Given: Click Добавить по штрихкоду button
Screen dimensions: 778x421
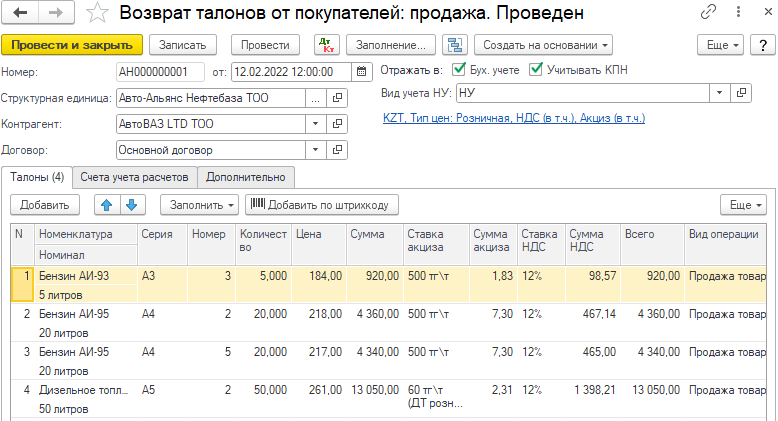Looking at the screenshot, I should [x=322, y=204].
